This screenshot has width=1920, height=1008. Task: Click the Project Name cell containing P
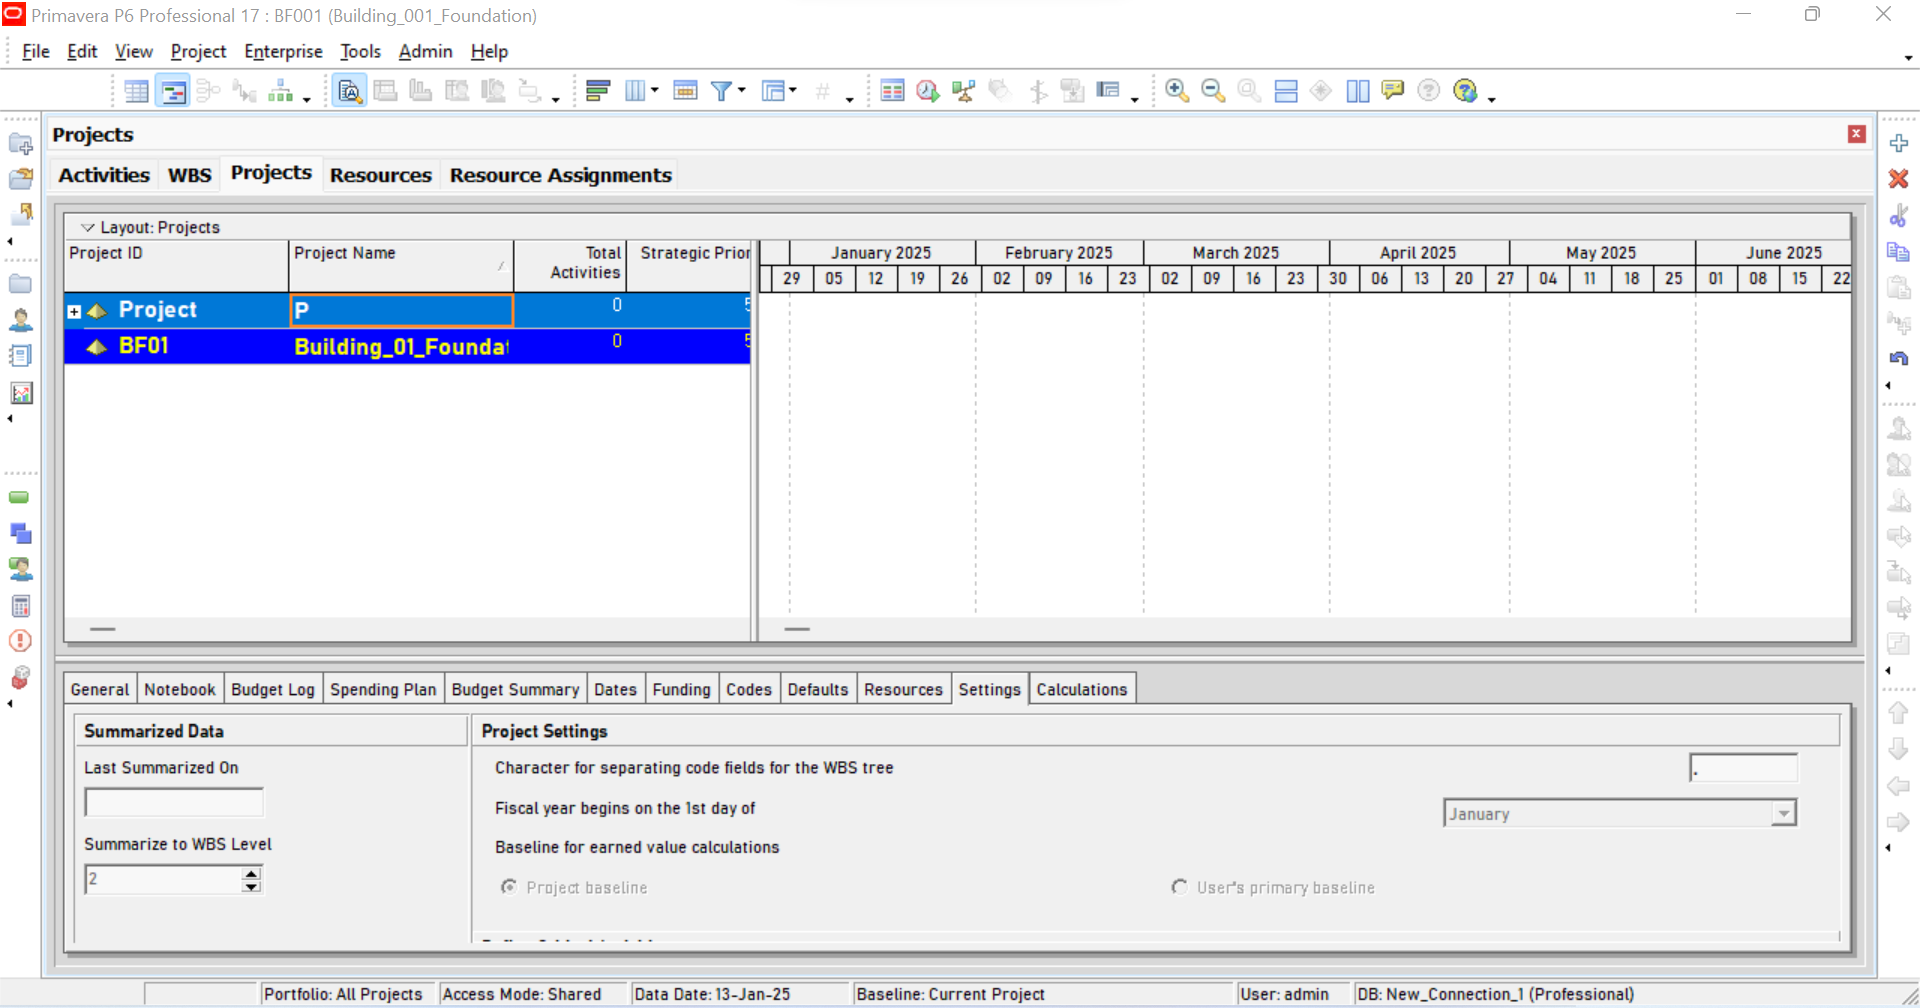point(401,310)
